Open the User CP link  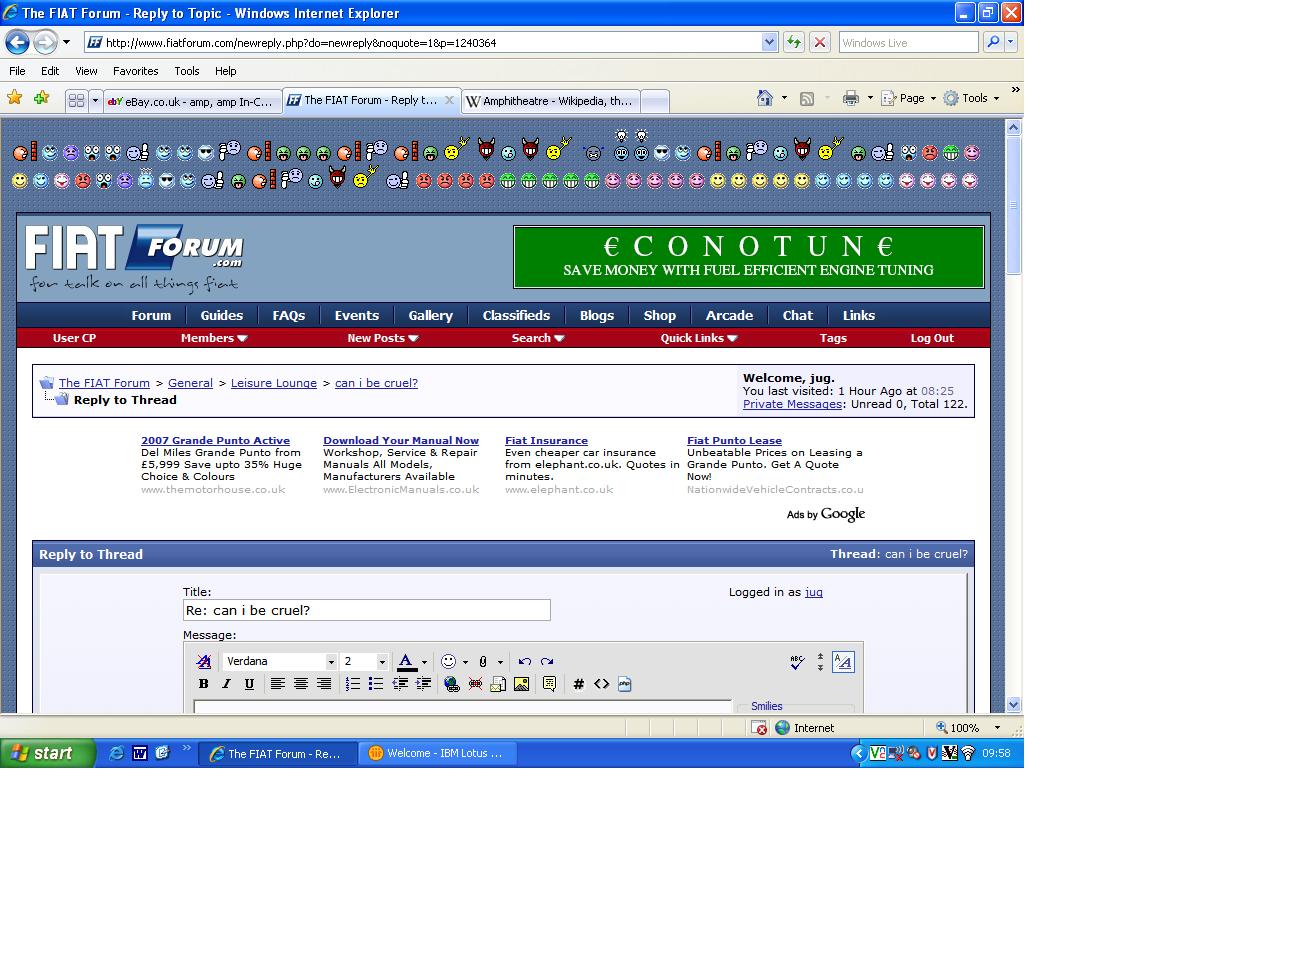click(74, 338)
